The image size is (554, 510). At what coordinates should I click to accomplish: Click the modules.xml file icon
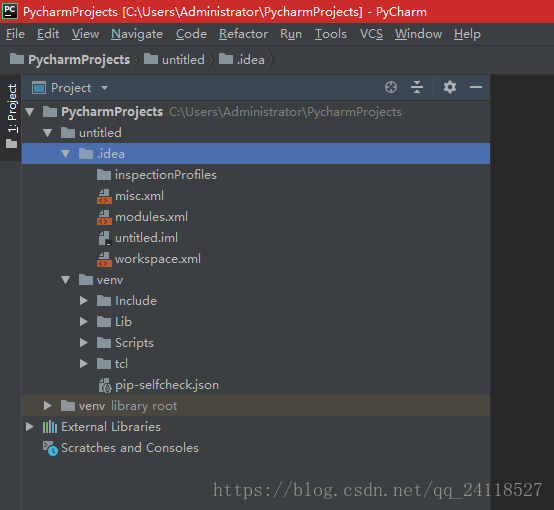click(x=104, y=217)
